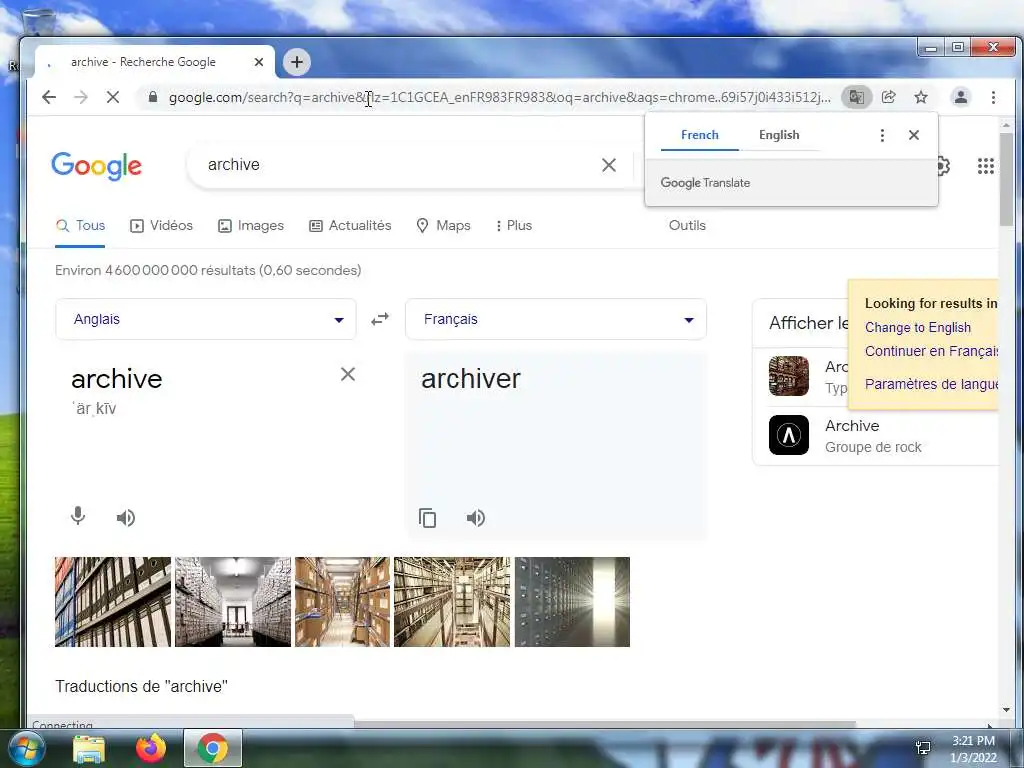Click the Archive rock band logo thumbnail

point(789,435)
